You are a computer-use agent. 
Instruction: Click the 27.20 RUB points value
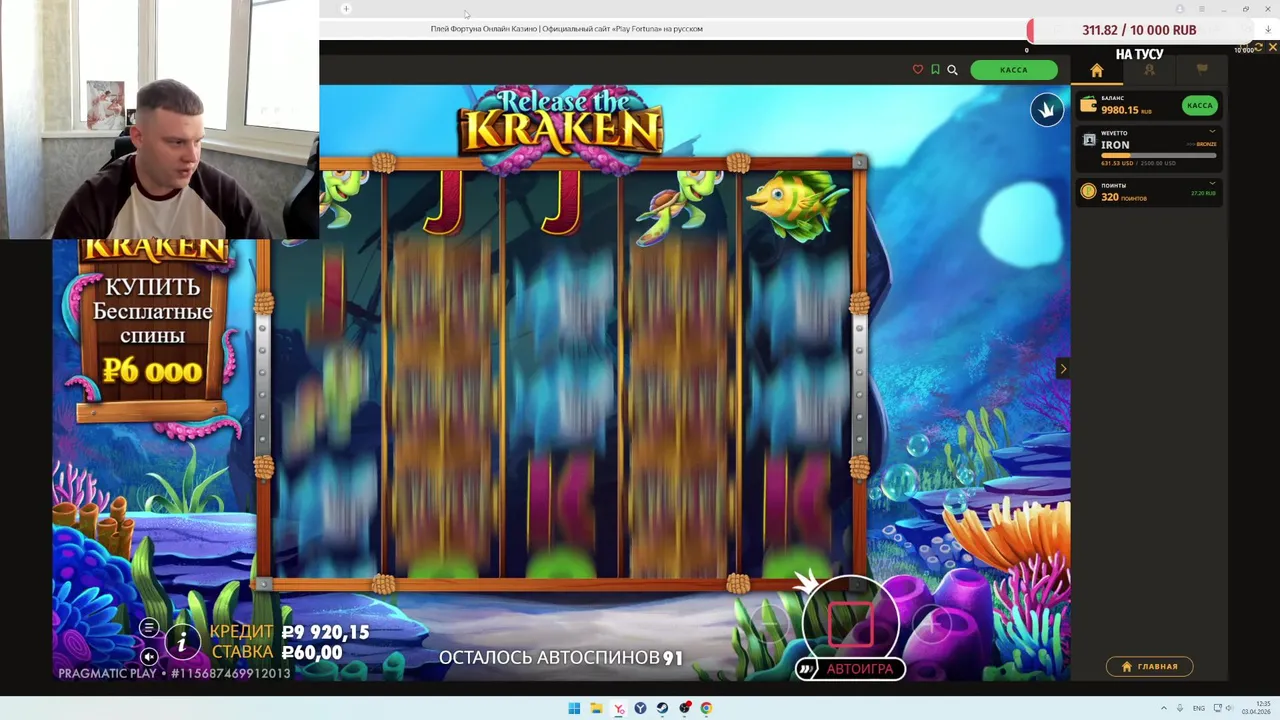click(1203, 193)
